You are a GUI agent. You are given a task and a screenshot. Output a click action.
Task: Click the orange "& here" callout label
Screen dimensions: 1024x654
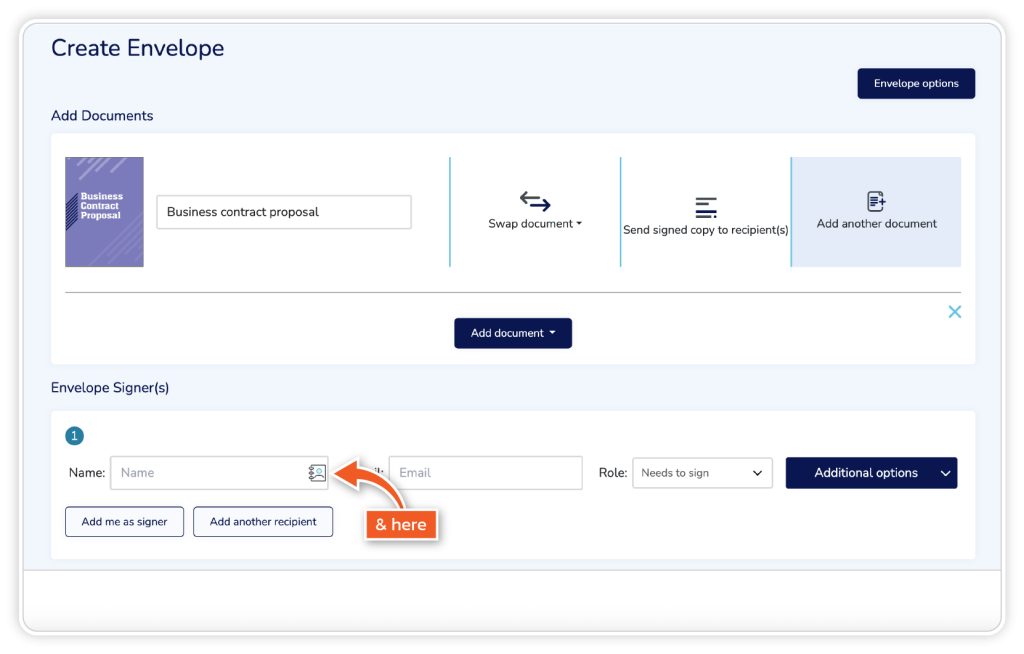401,524
